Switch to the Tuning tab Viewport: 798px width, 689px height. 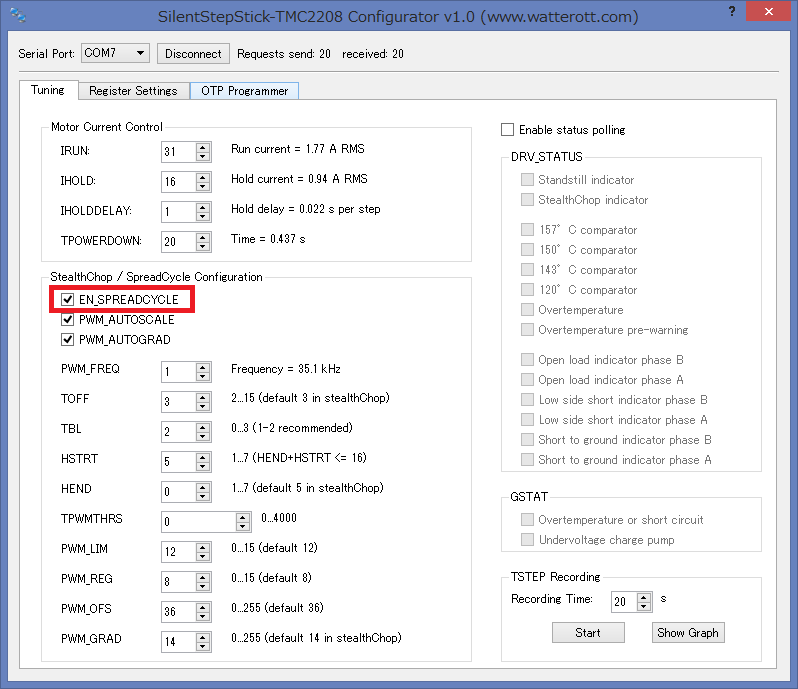pyautogui.click(x=48, y=90)
